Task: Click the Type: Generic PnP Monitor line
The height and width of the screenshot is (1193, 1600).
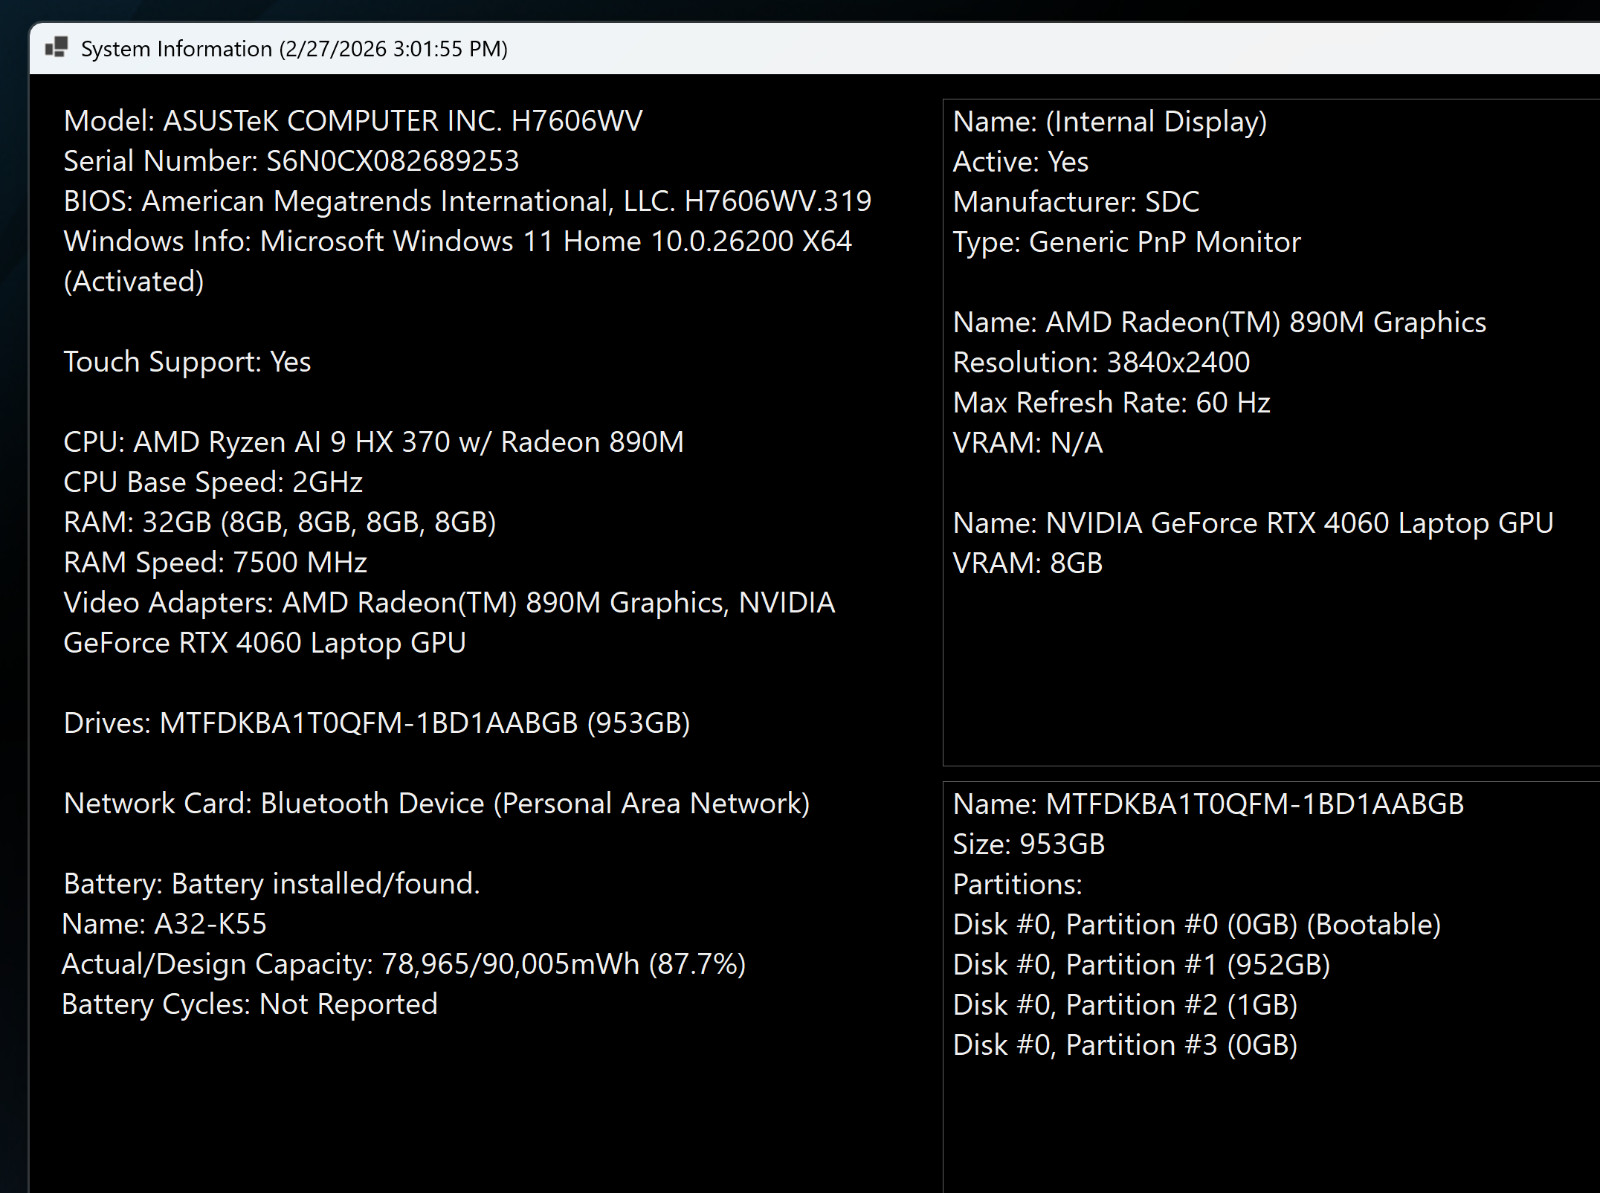Action: (1127, 242)
